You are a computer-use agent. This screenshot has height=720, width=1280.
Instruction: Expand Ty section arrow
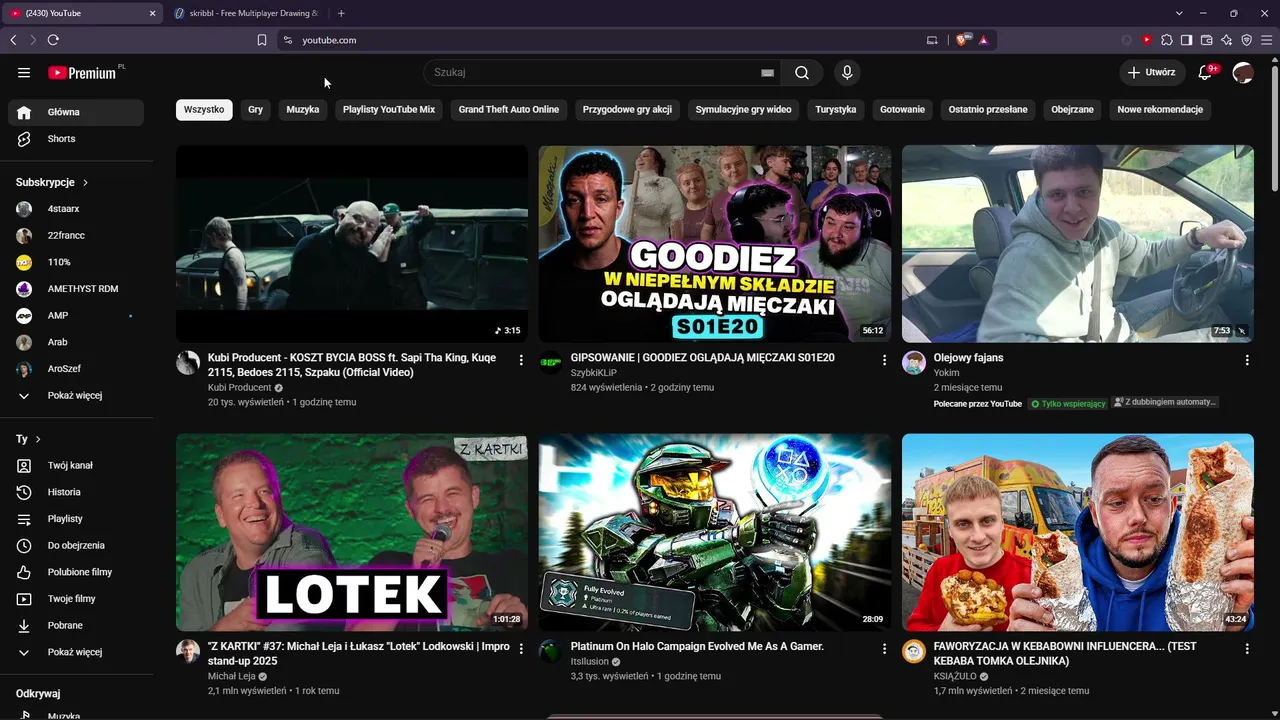38,439
